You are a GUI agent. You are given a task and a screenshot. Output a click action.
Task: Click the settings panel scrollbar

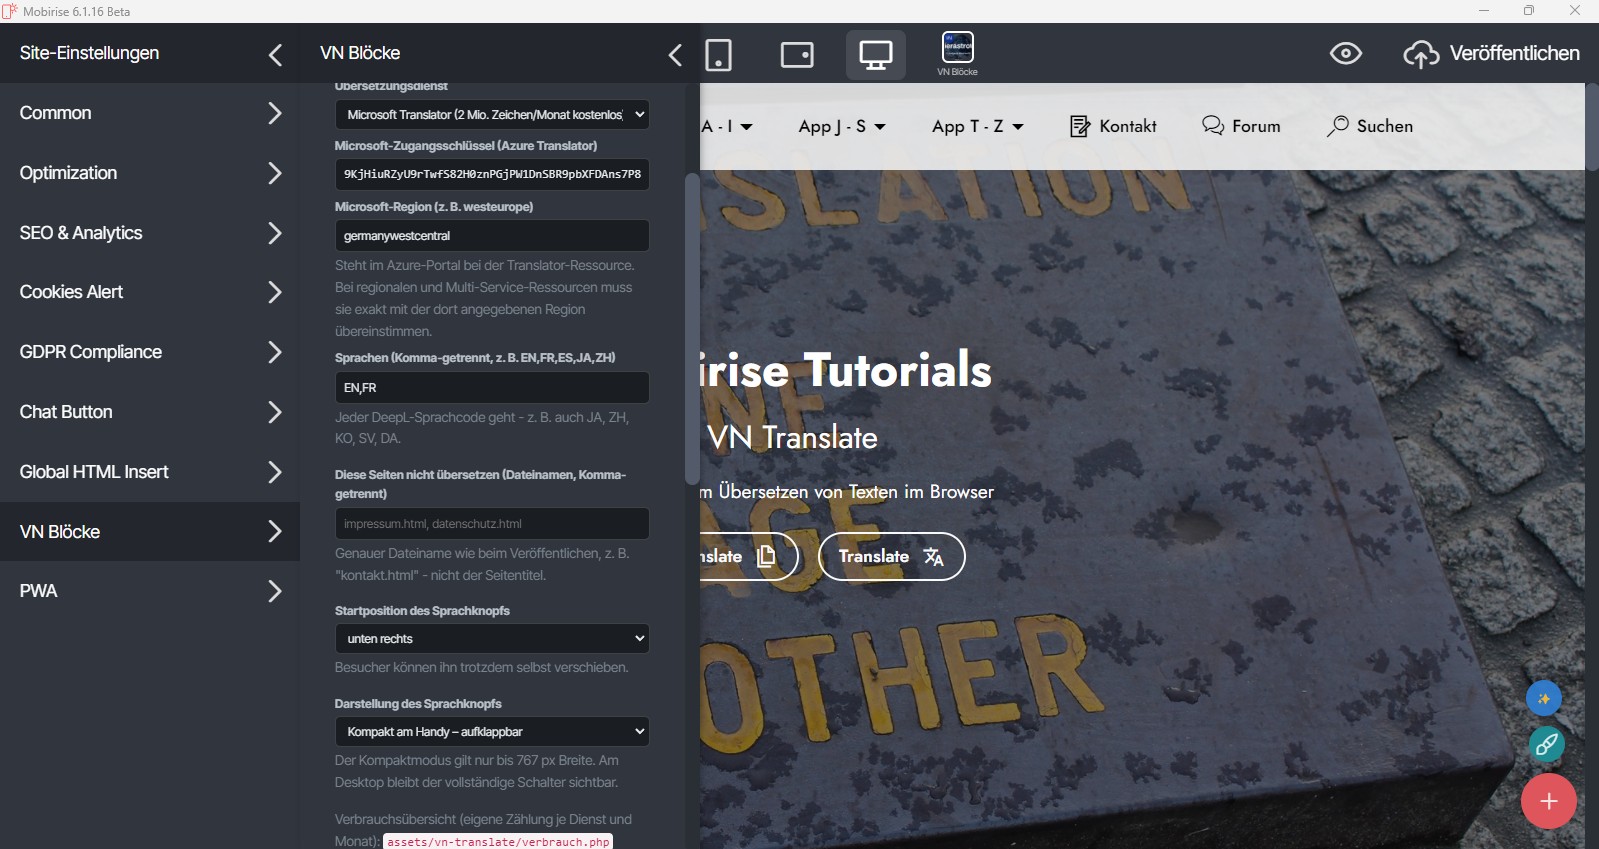coord(692,329)
